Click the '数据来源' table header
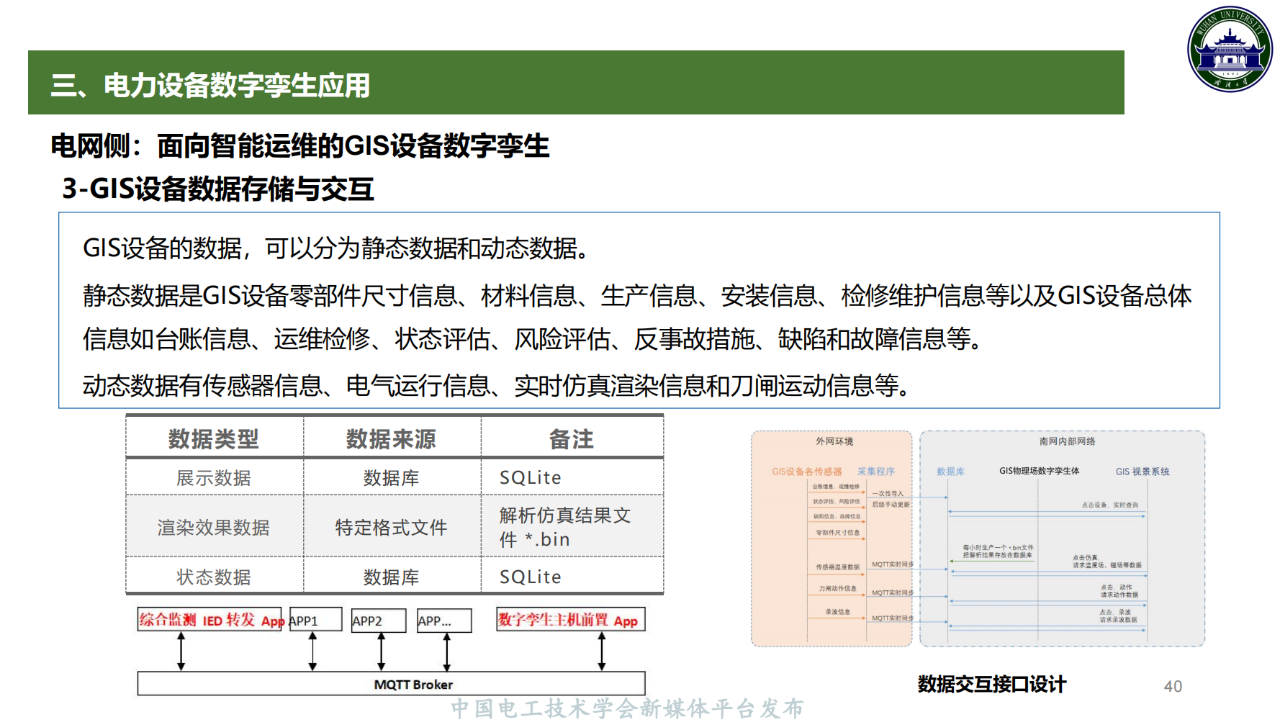The width and height of the screenshot is (1280, 719). click(391, 439)
